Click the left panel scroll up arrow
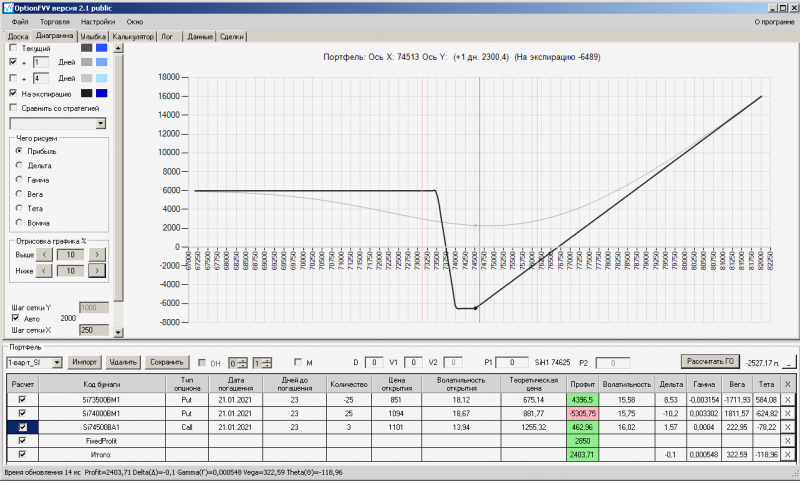Image resolution: width=800 pixels, height=481 pixels. (x=118, y=48)
